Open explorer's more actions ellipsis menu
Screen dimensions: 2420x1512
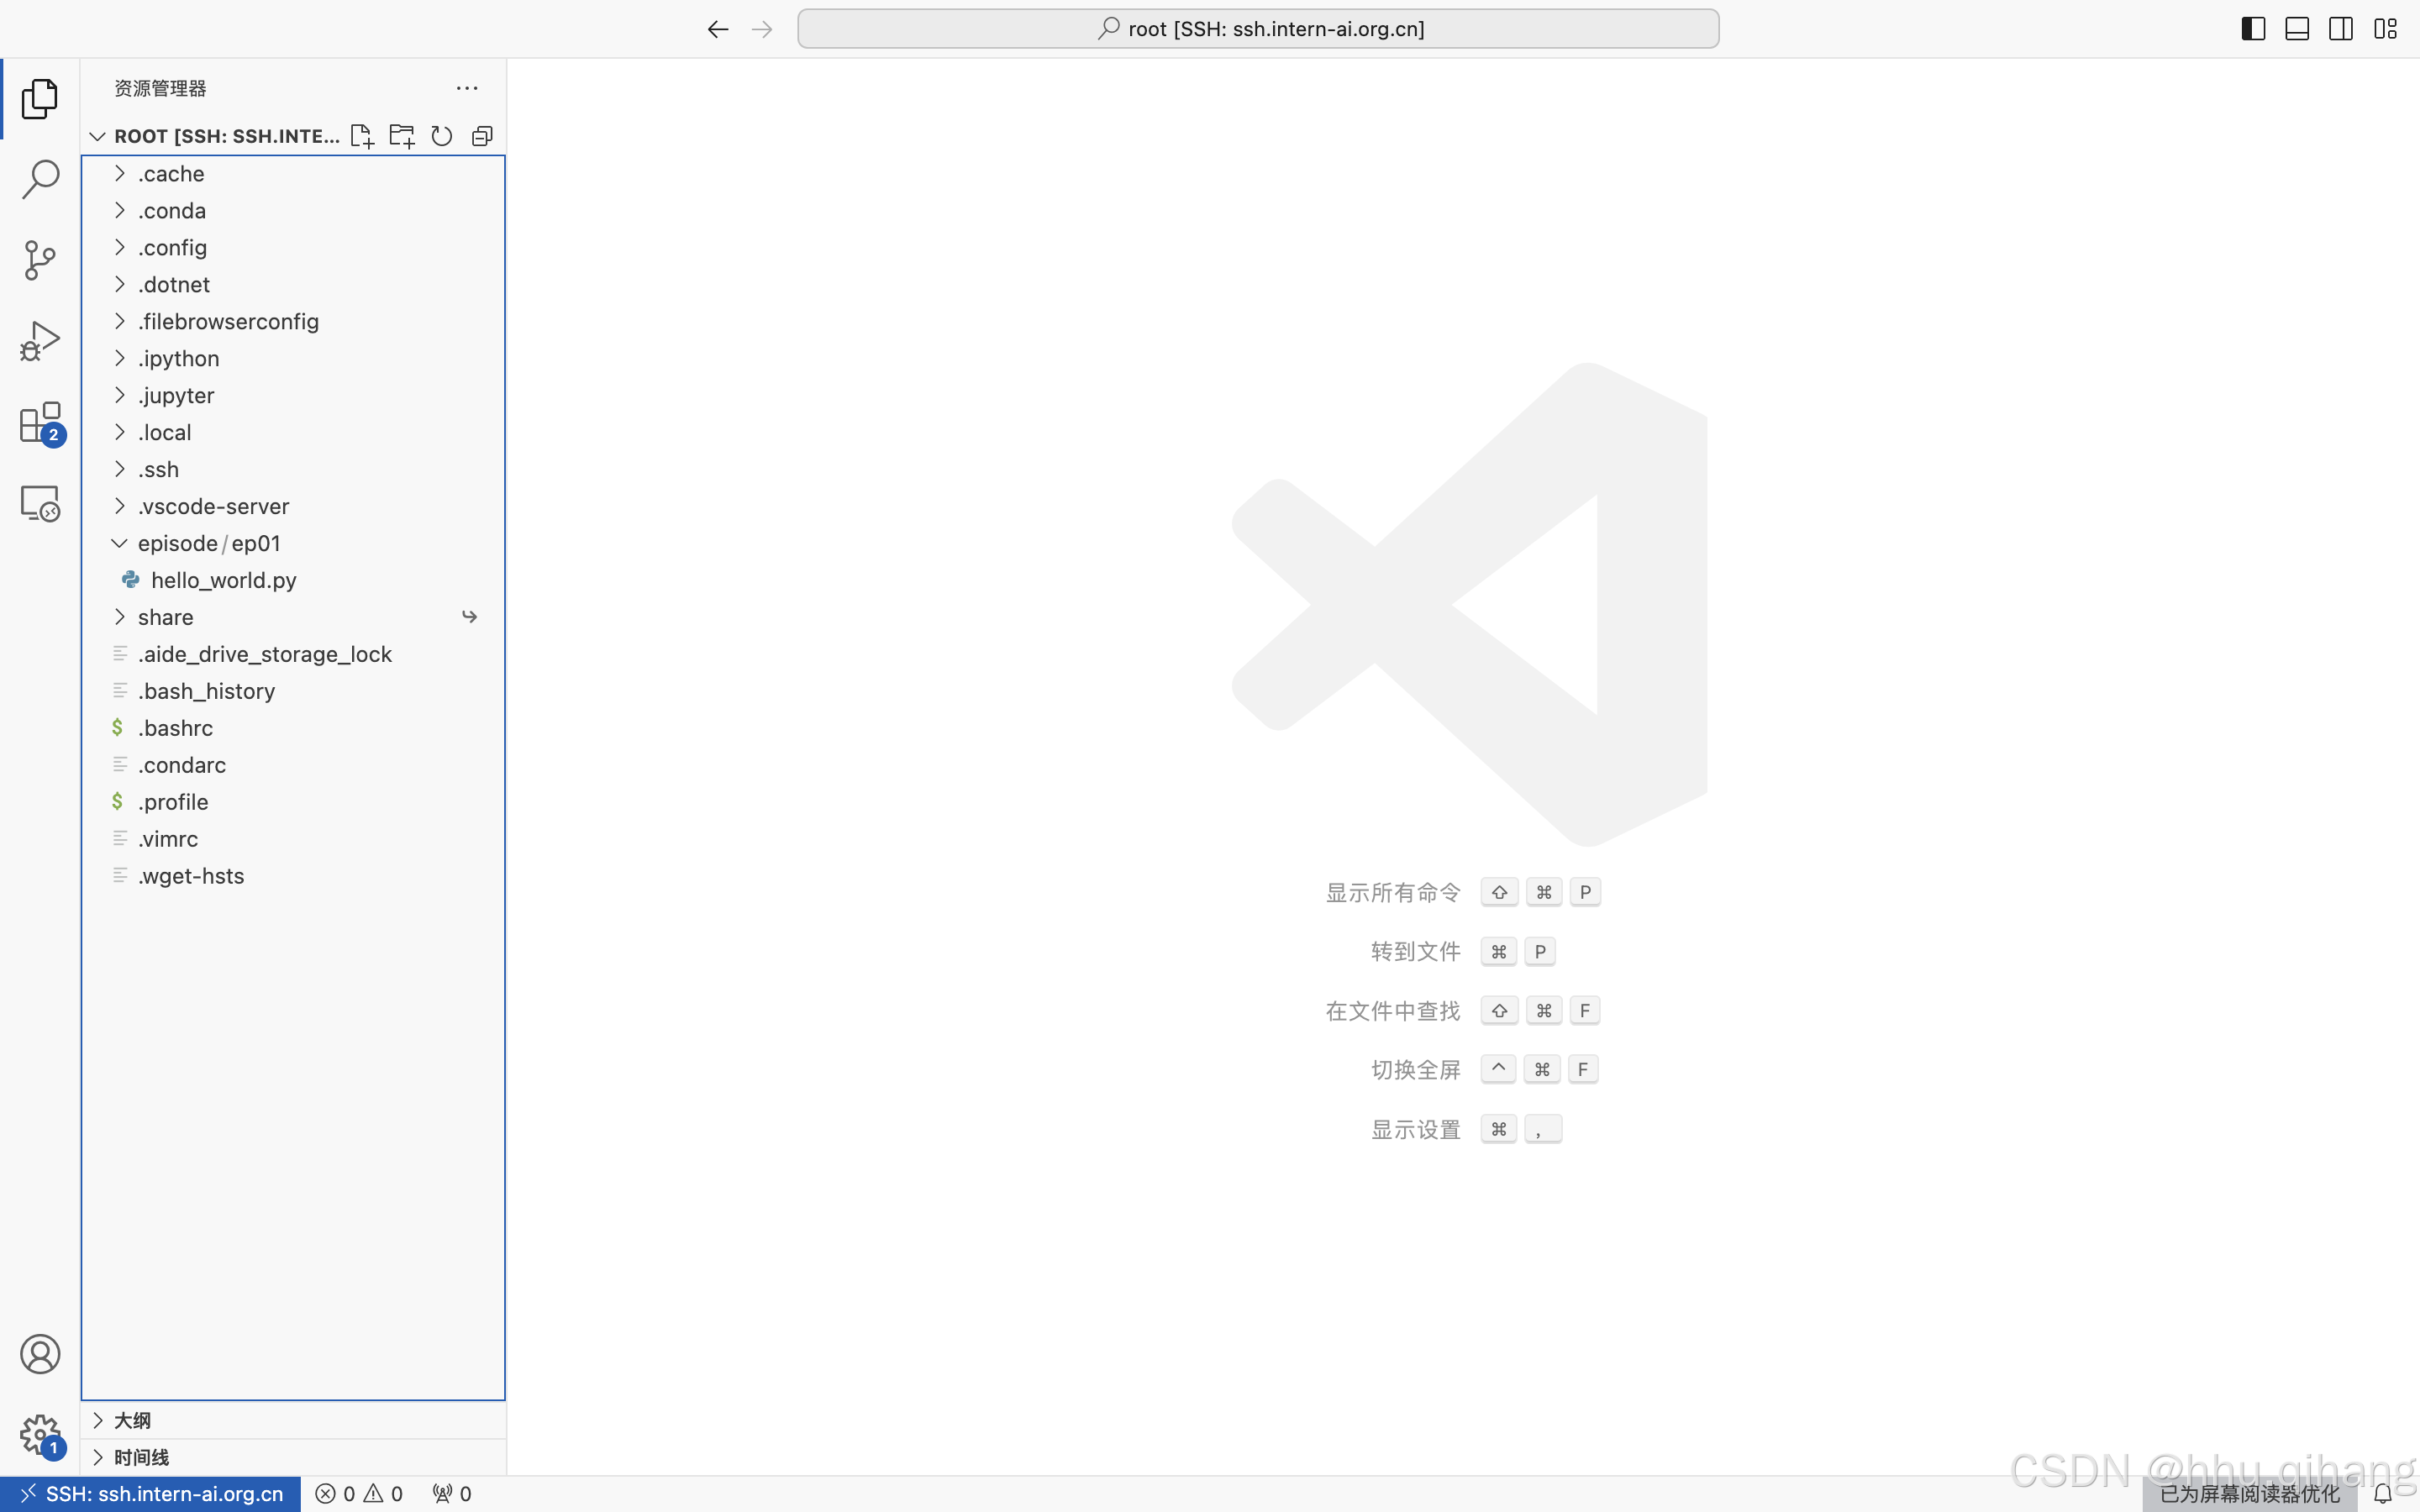pyautogui.click(x=467, y=88)
